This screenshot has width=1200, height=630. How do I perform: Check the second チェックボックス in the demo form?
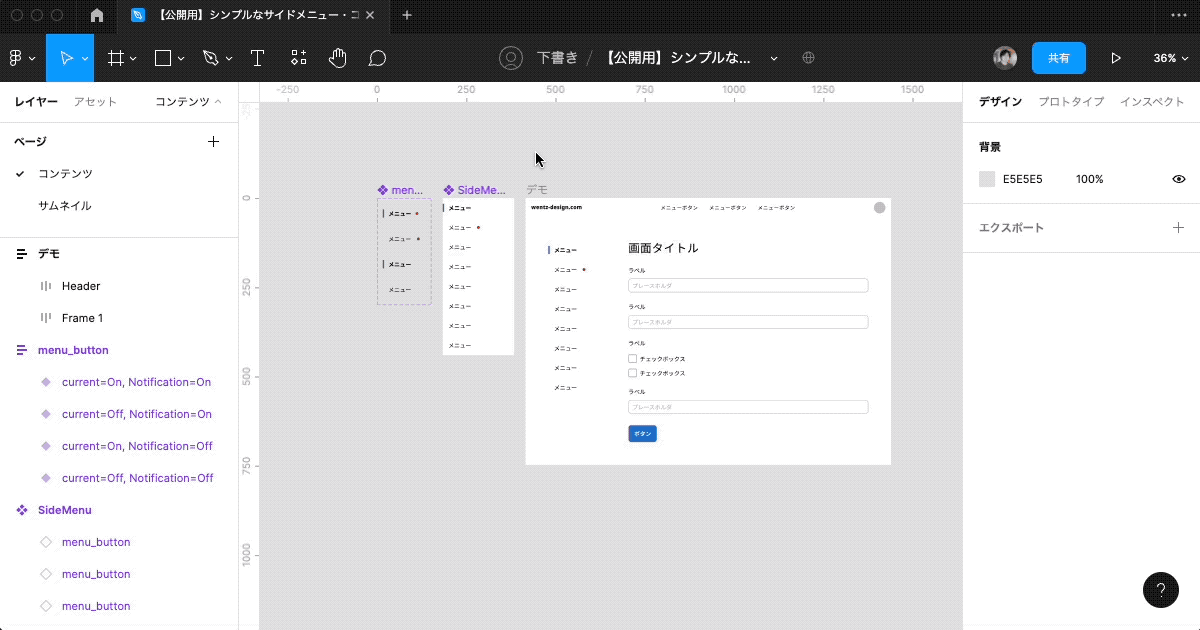[x=632, y=372]
